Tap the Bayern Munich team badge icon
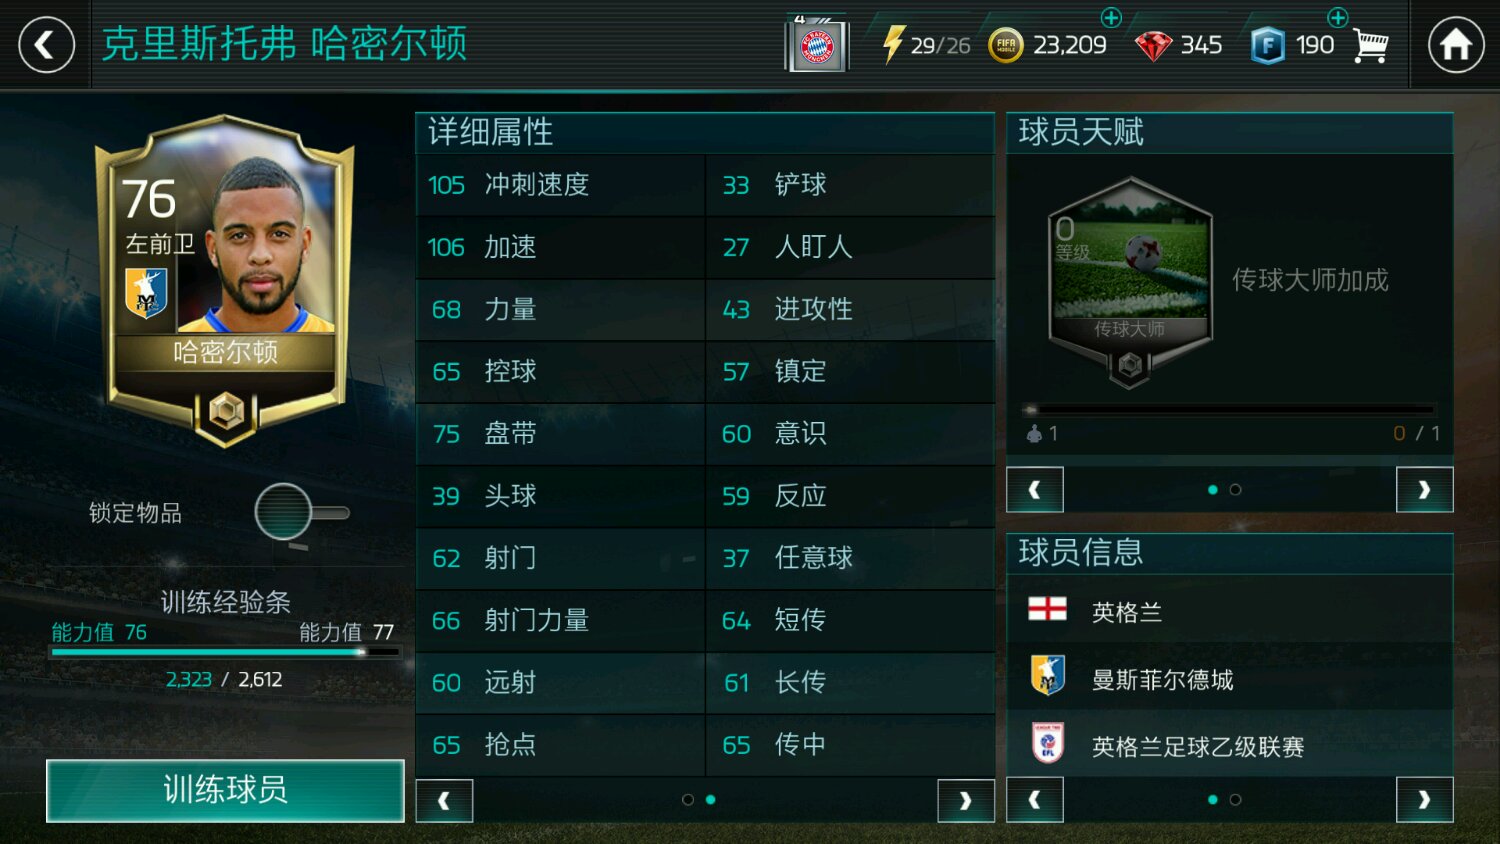The width and height of the screenshot is (1500, 844). click(x=817, y=46)
